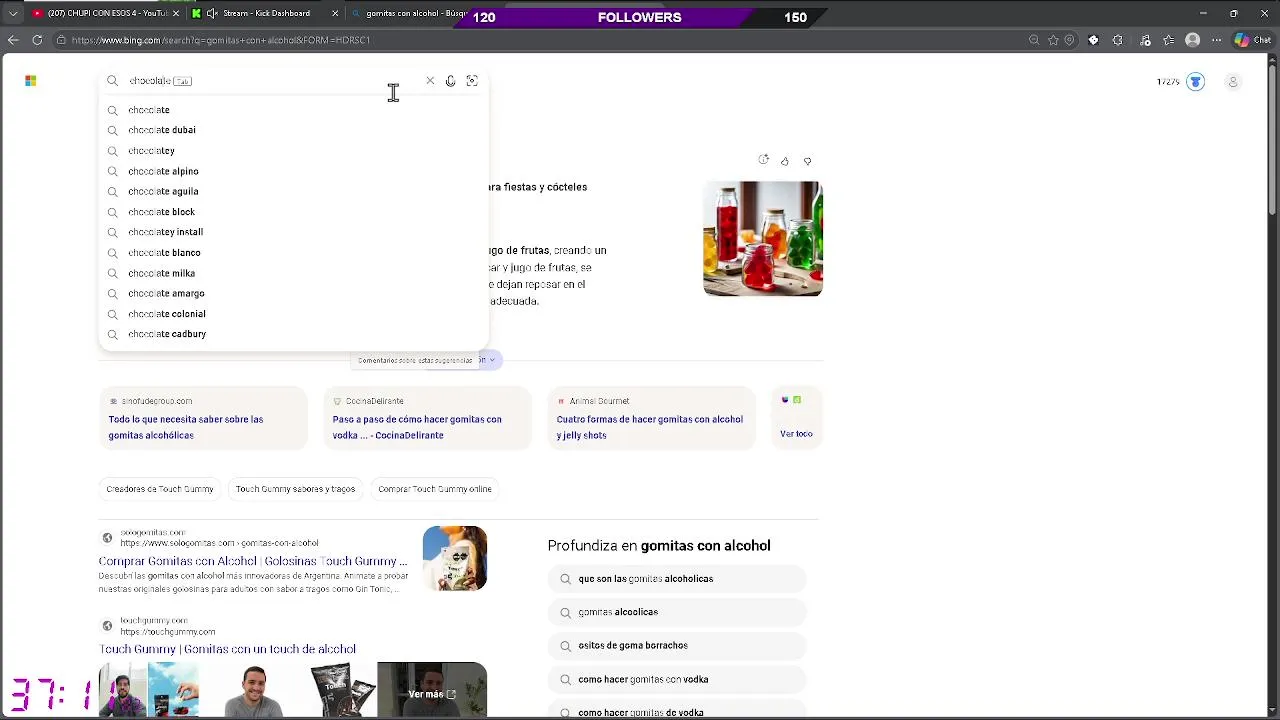Open 'Touch Gummy | Gomitas con un touch' link
Screen dimensions: 1280x720
(227, 649)
